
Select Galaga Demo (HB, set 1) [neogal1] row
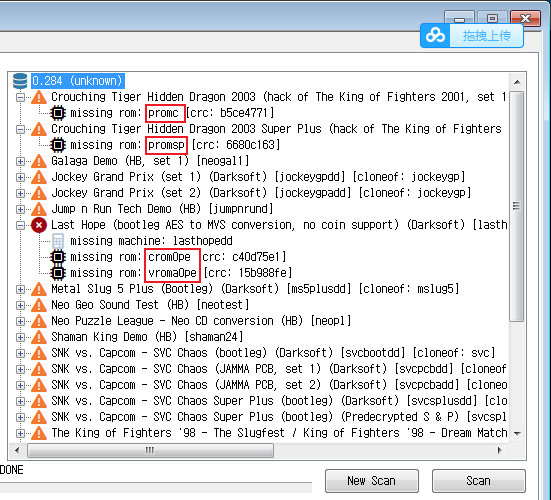pos(150,161)
